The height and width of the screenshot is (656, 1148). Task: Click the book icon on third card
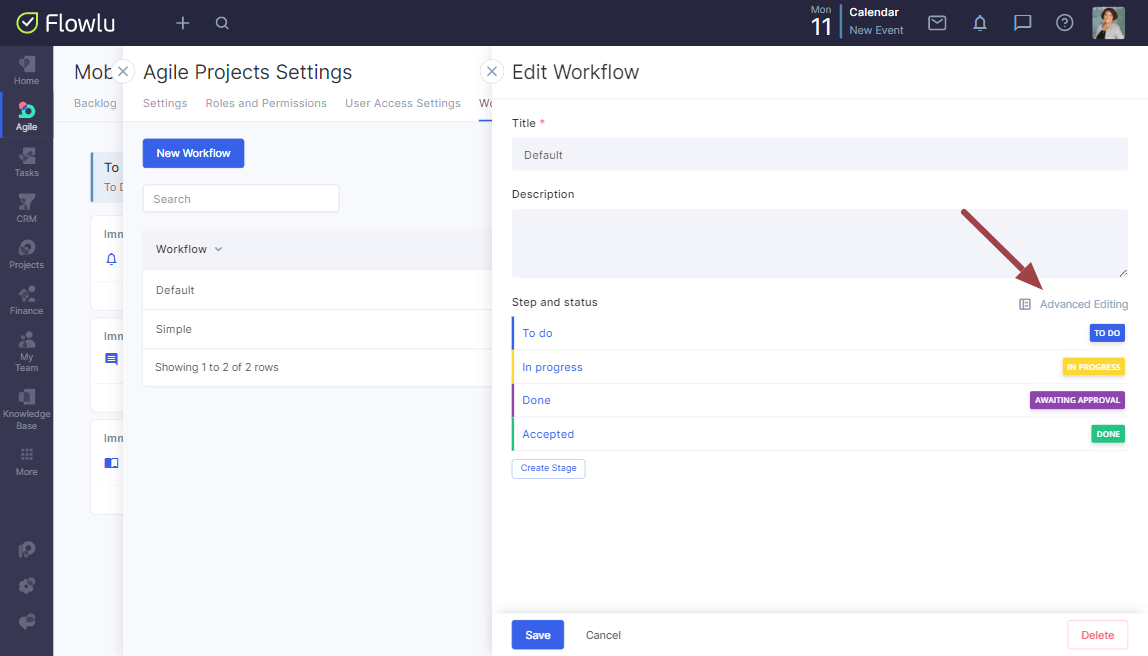[111, 463]
